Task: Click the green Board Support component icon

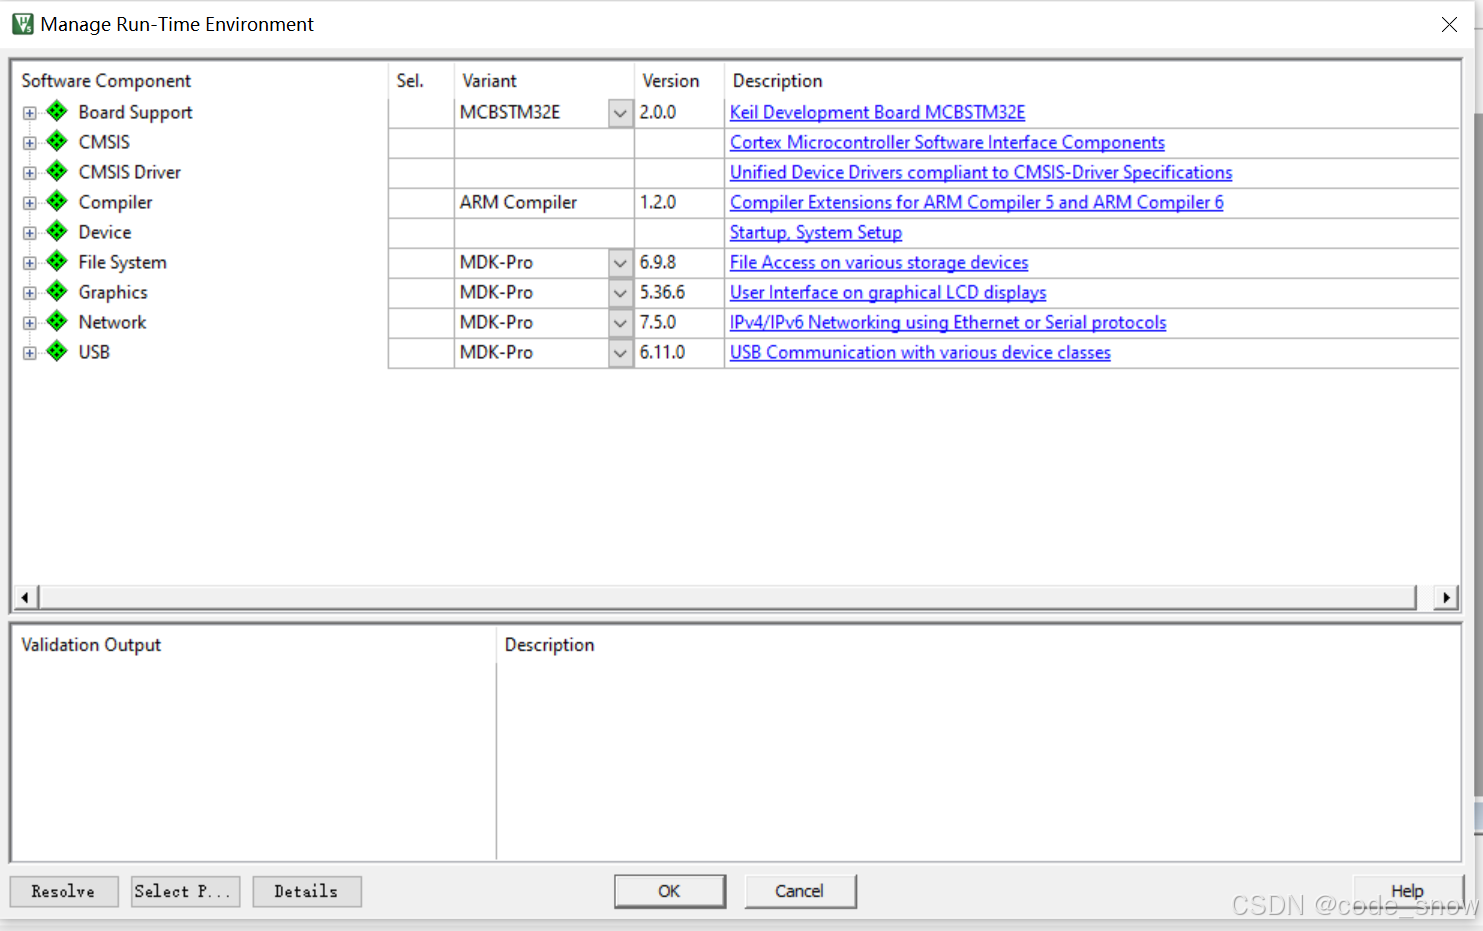Action: 57,111
